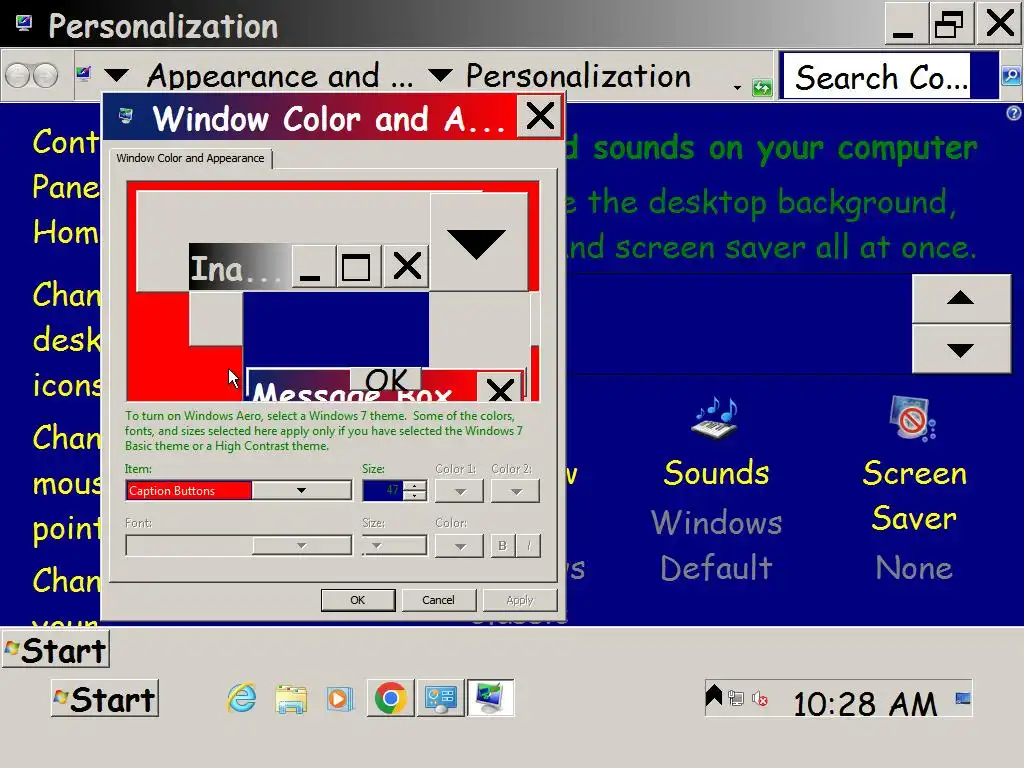Click the Back navigation arrow
Viewport: 1024px width, 768px height.
coord(18,76)
